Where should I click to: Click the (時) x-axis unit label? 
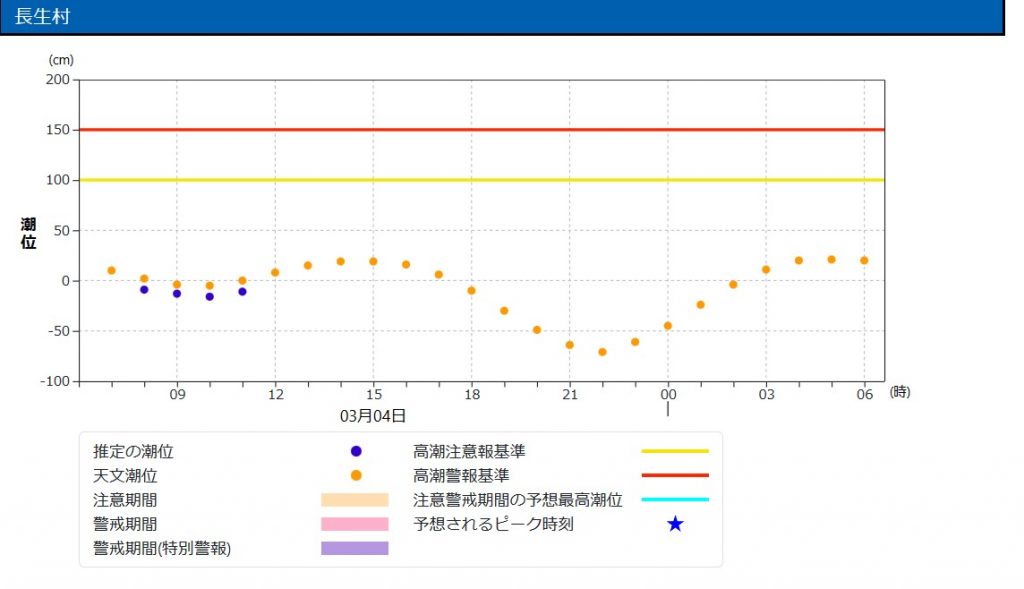tap(900, 392)
